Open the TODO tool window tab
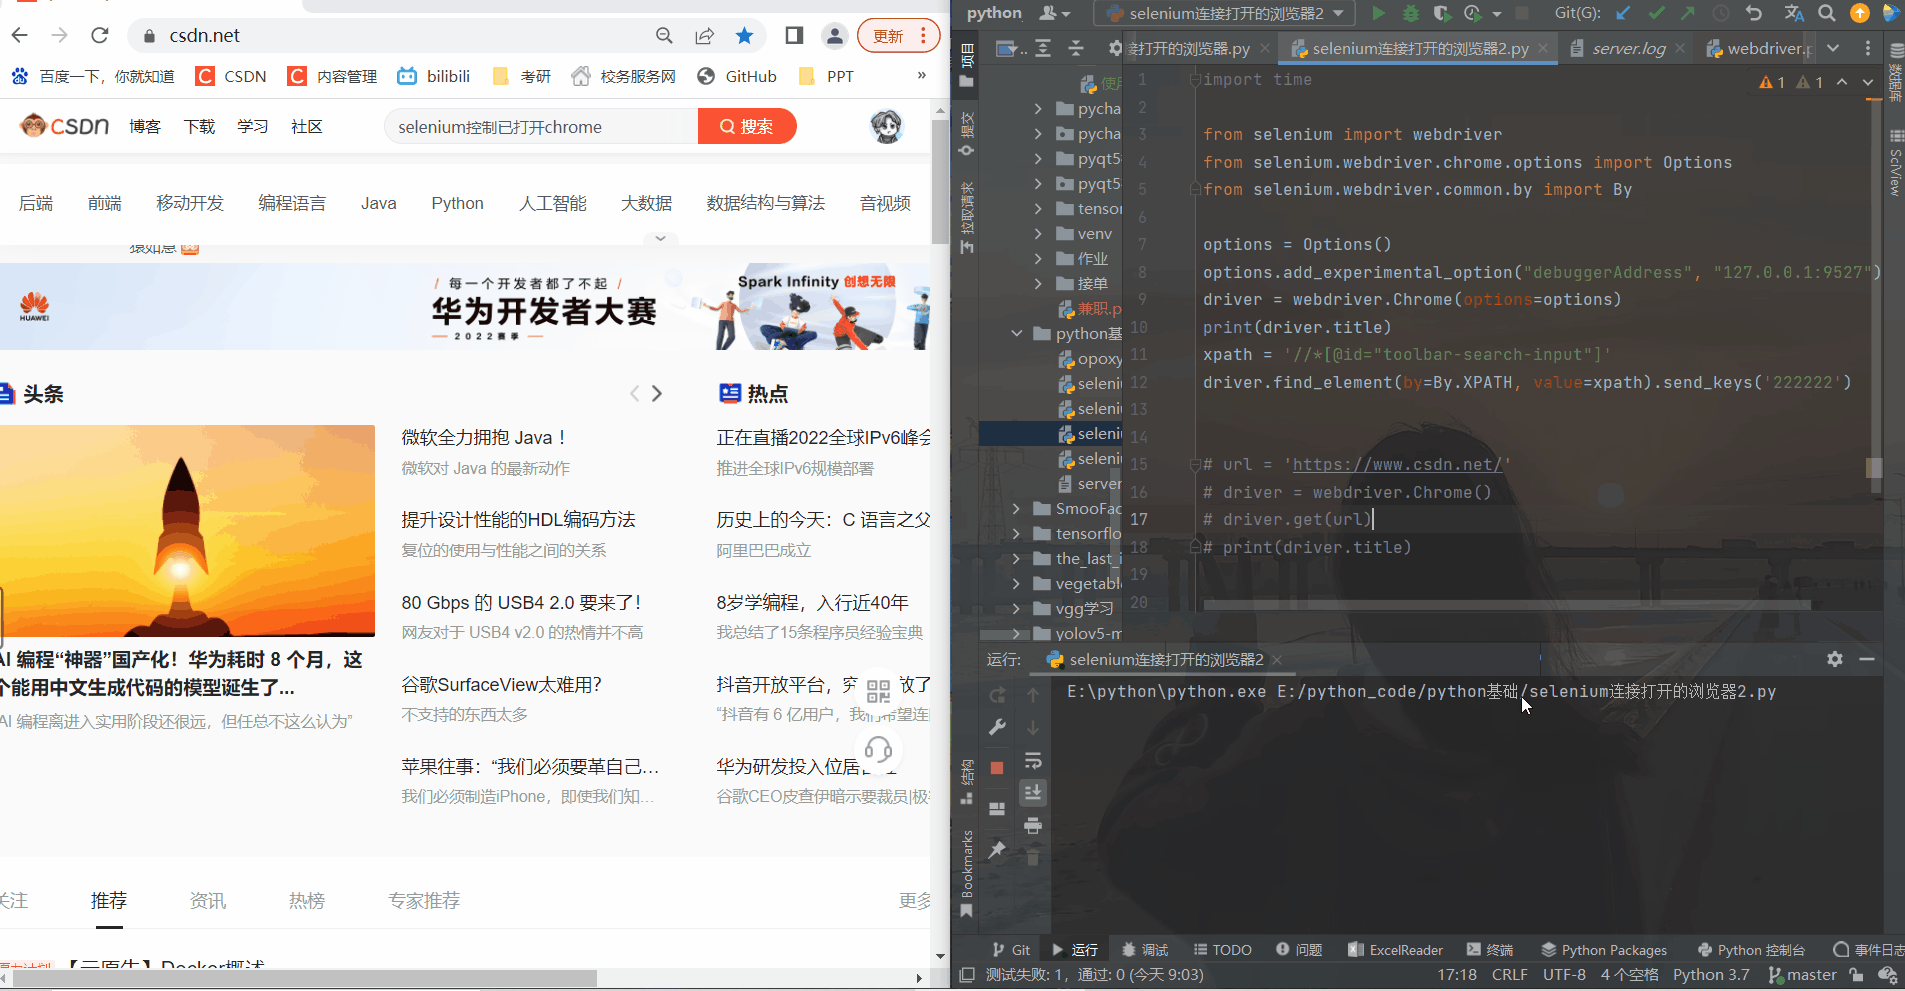 [1221, 950]
